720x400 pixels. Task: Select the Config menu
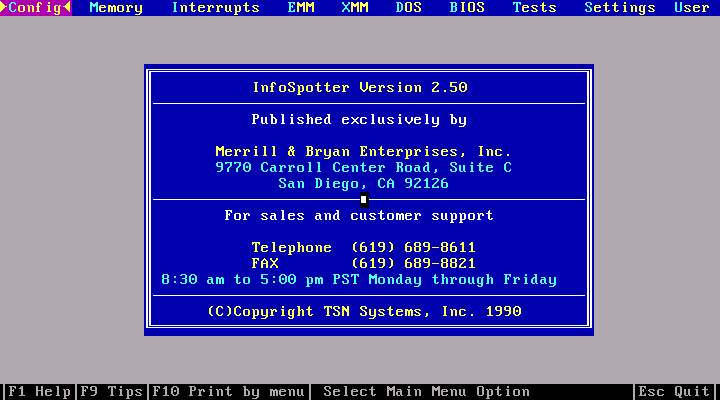pyautogui.click(x=35, y=8)
